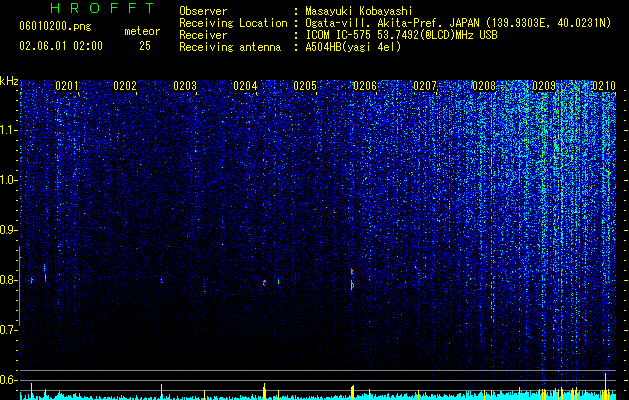
Task: Click the Receiving Location value text
Action: pos(458,24)
